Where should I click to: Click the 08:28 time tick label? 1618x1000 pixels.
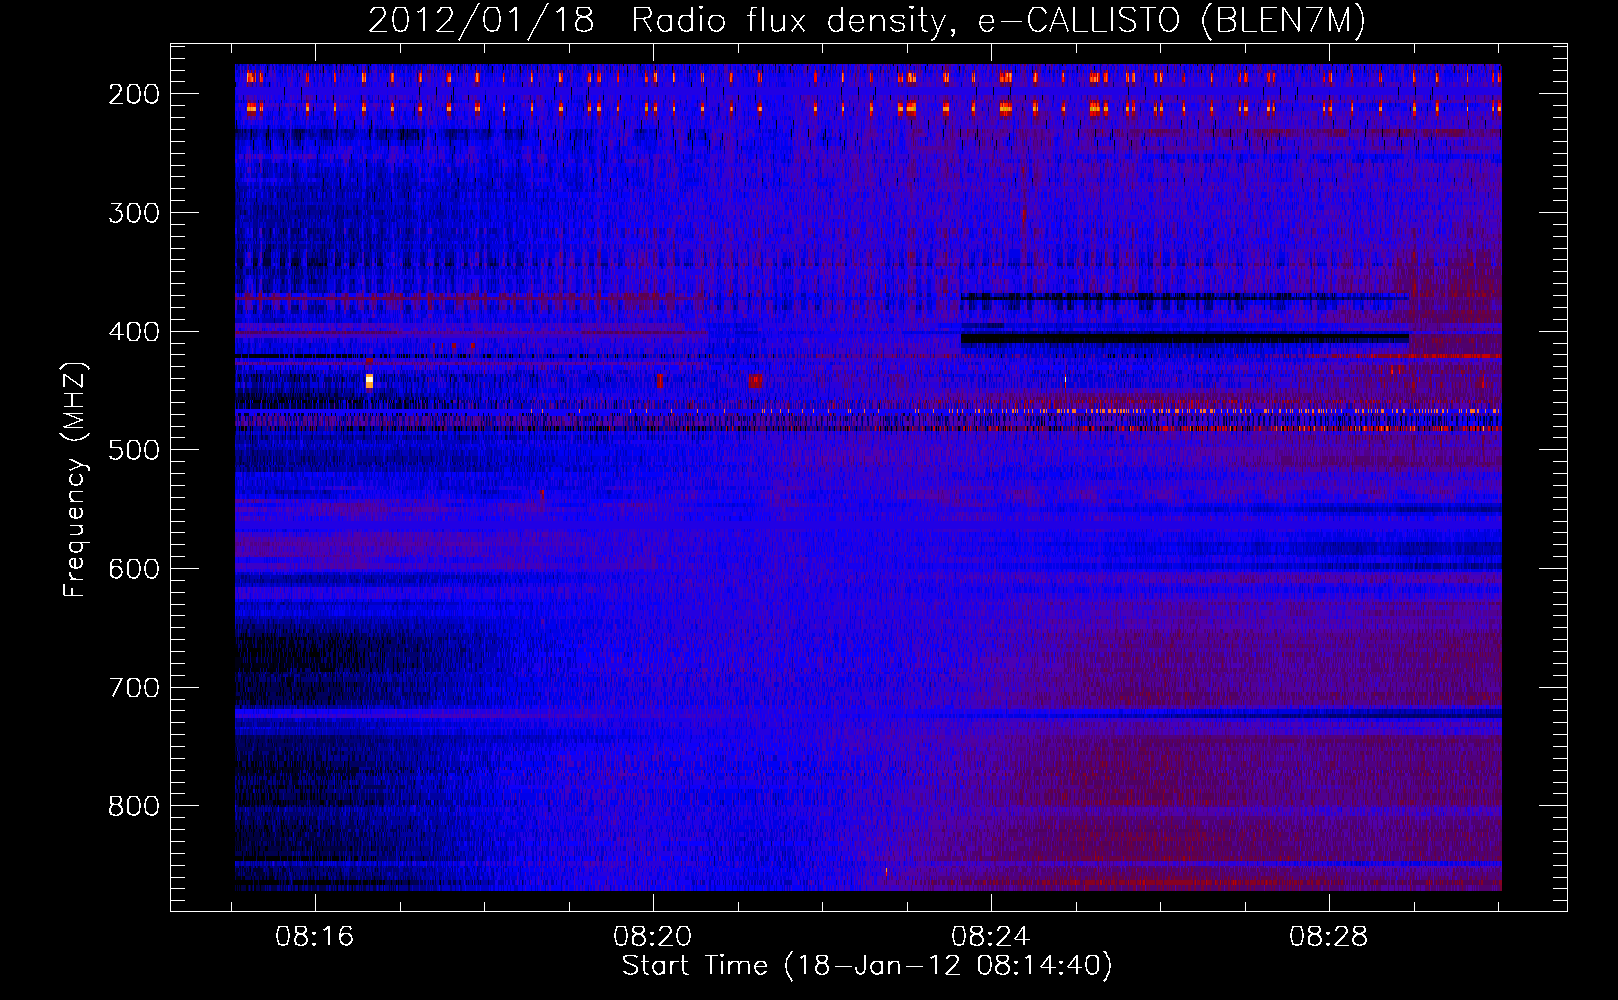point(1329,937)
